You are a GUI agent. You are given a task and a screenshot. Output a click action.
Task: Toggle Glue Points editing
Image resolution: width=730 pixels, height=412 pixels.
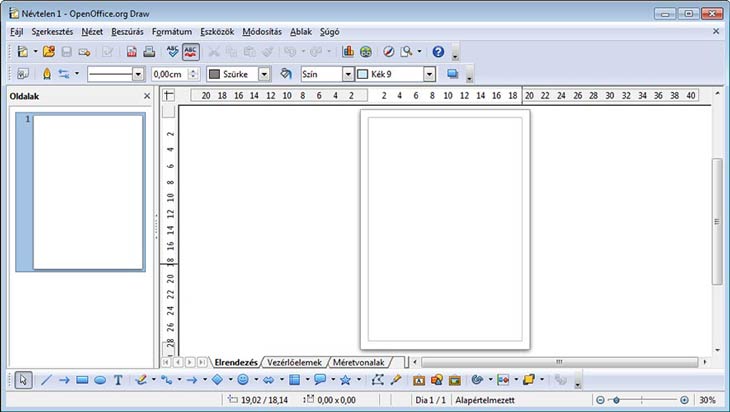(x=396, y=380)
